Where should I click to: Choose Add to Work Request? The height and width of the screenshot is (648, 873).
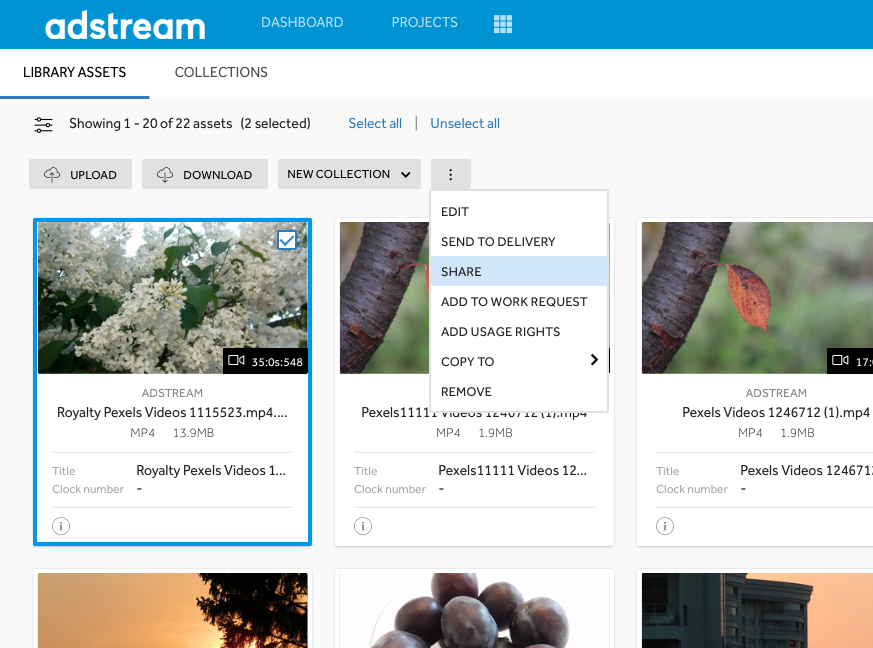[519, 302]
